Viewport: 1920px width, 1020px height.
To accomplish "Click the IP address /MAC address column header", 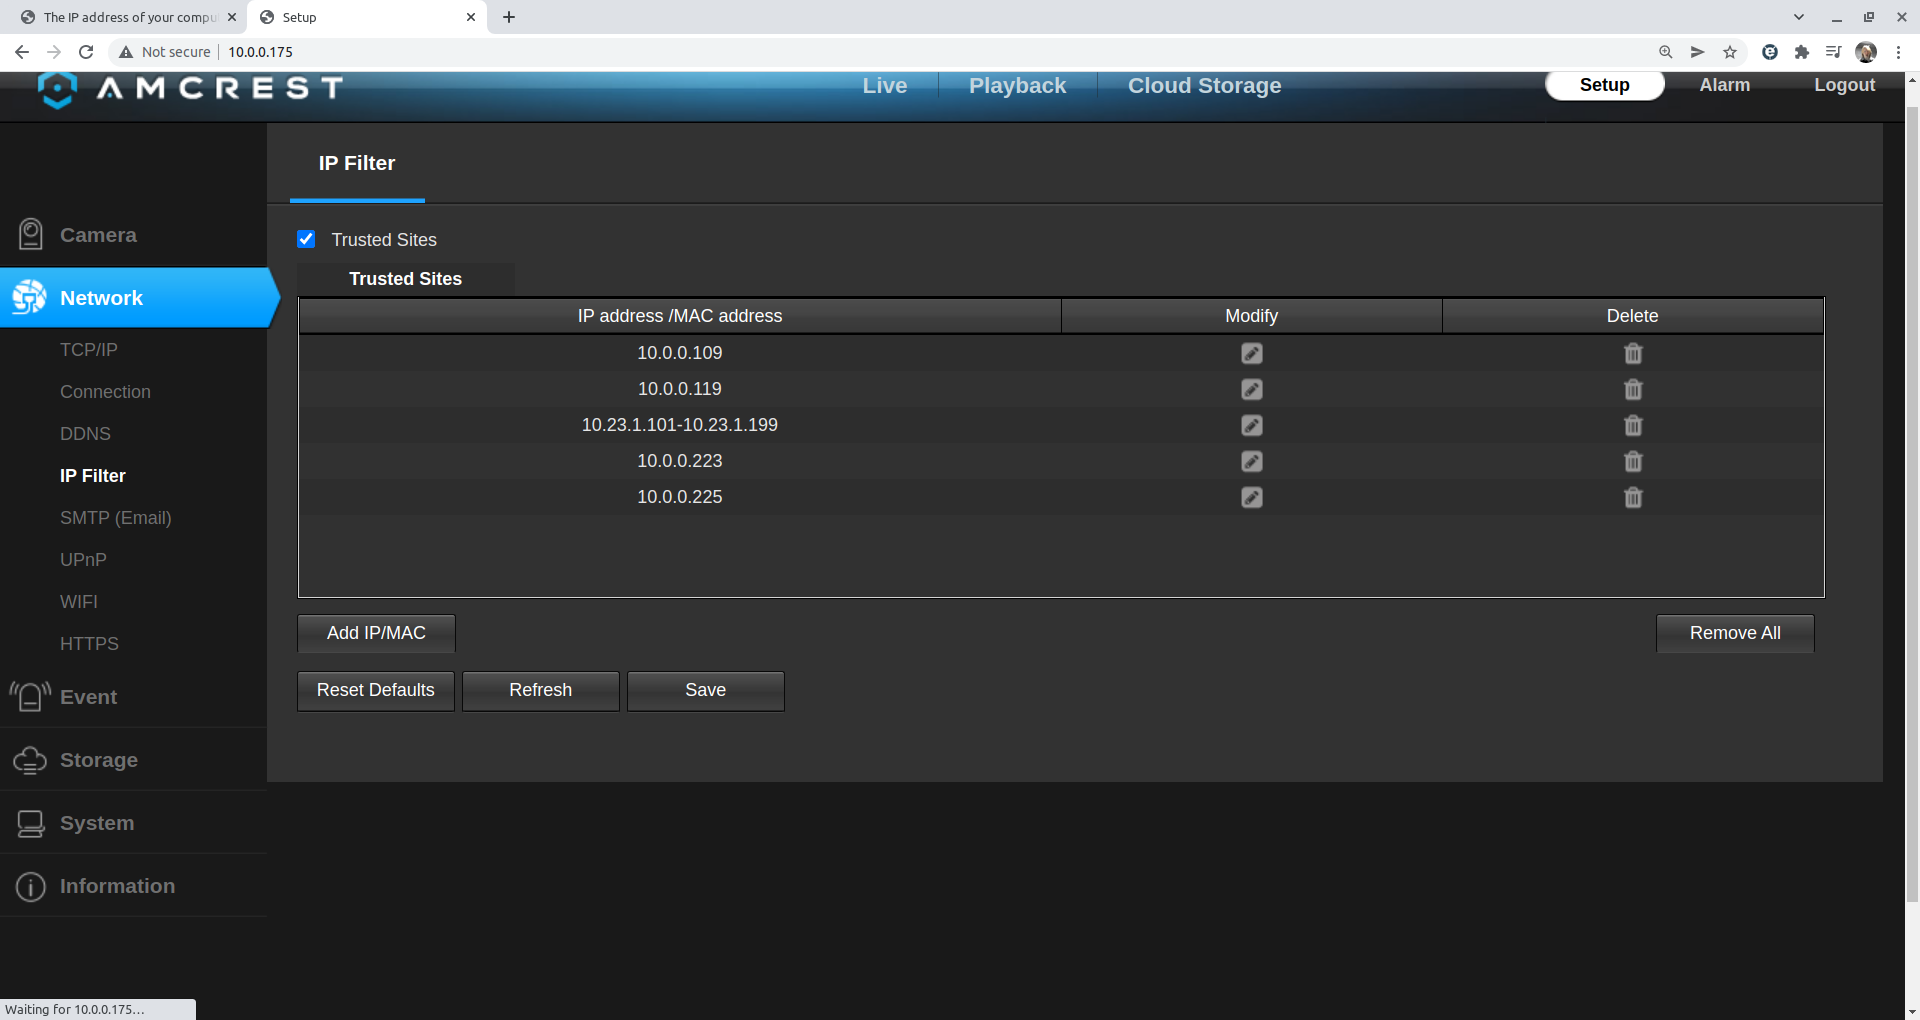I will point(680,316).
